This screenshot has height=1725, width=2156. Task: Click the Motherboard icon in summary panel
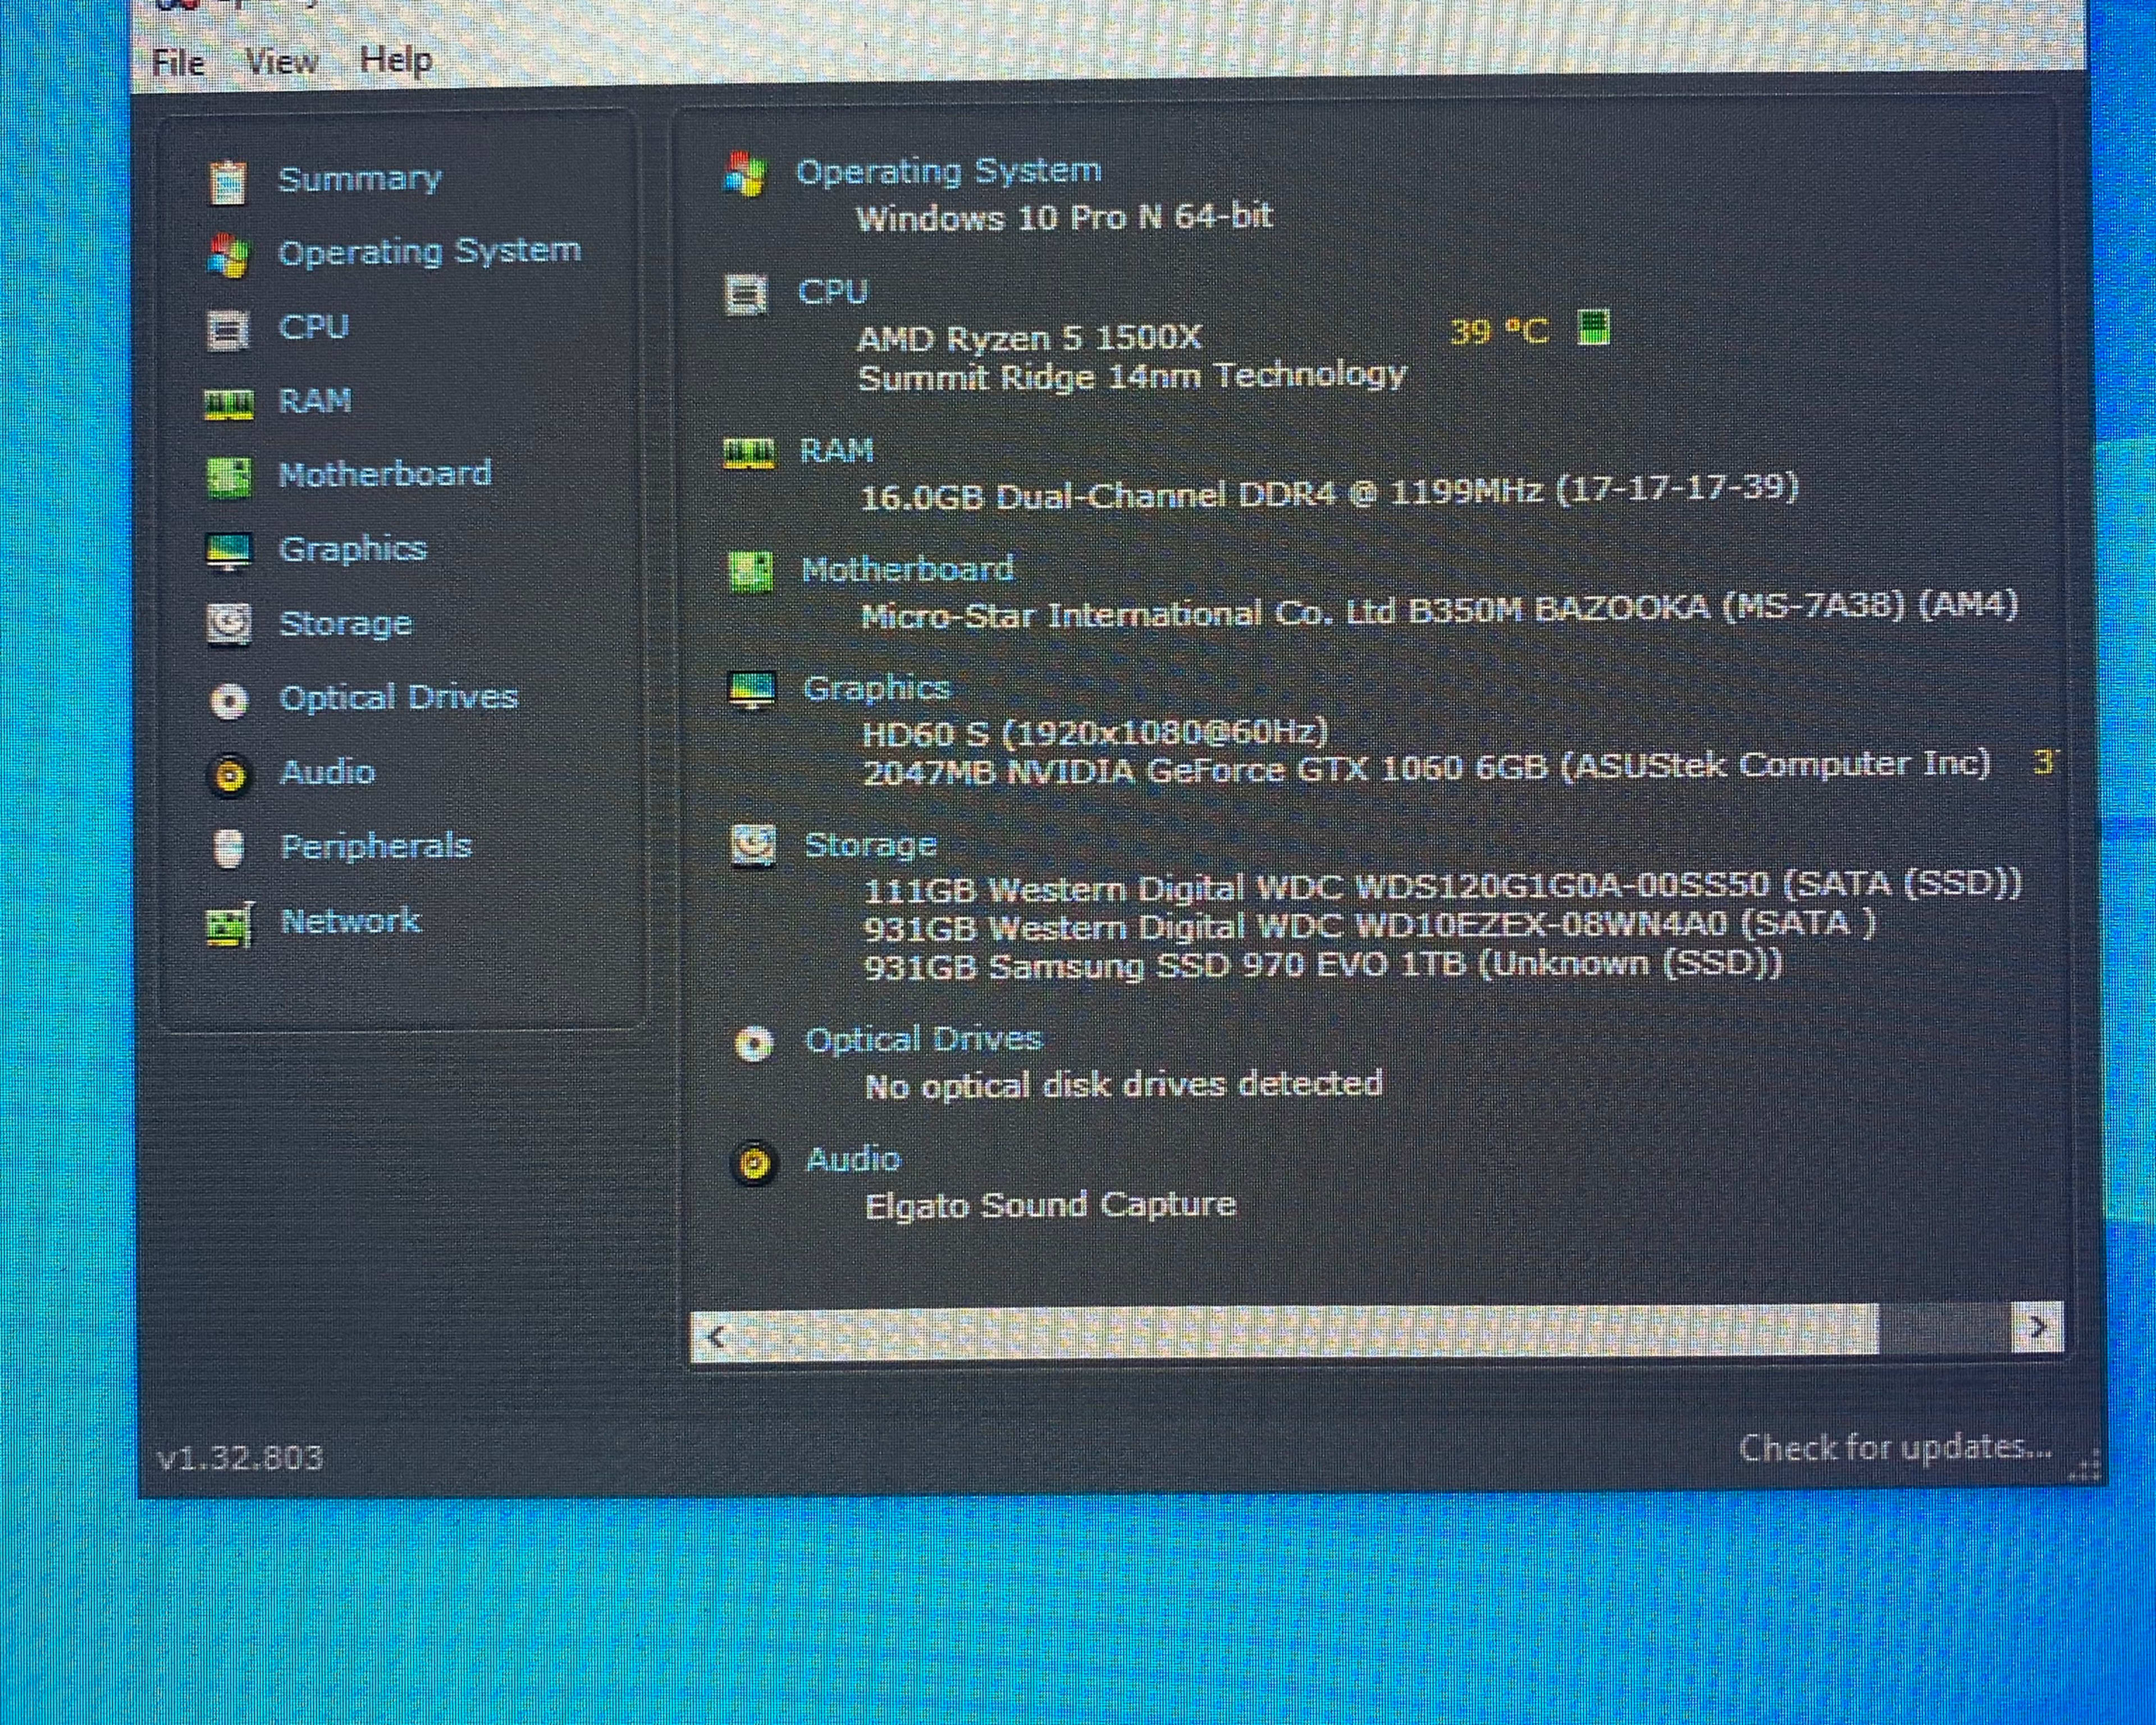(751, 572)
